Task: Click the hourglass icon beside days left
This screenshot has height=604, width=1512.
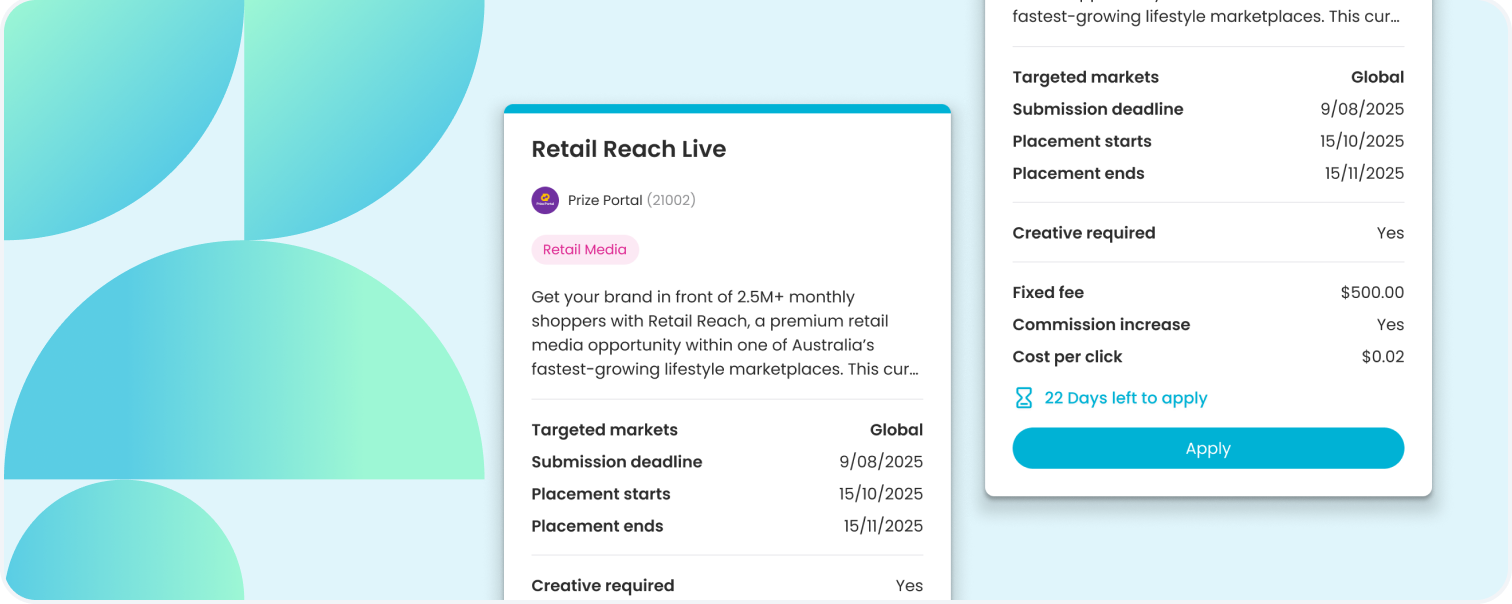Action: pyautogui.click(x=1024, y=398)
